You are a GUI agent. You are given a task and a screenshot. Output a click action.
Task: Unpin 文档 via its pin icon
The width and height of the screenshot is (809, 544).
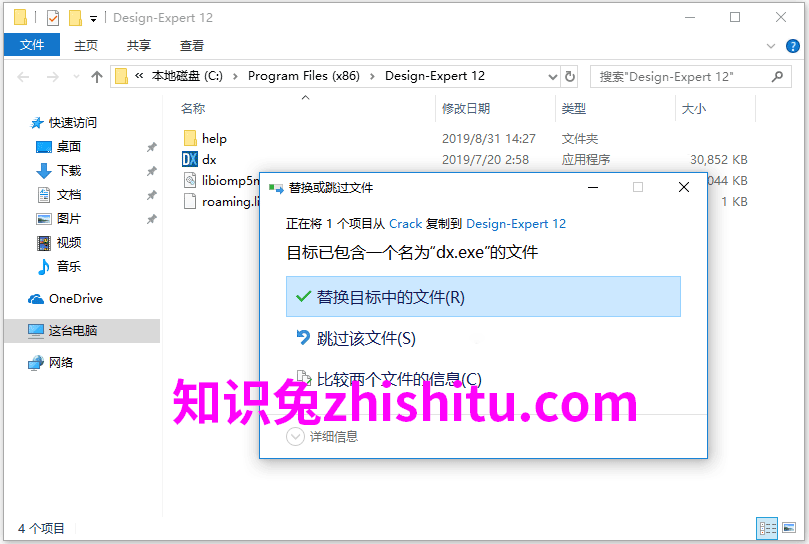click(151, 195)
